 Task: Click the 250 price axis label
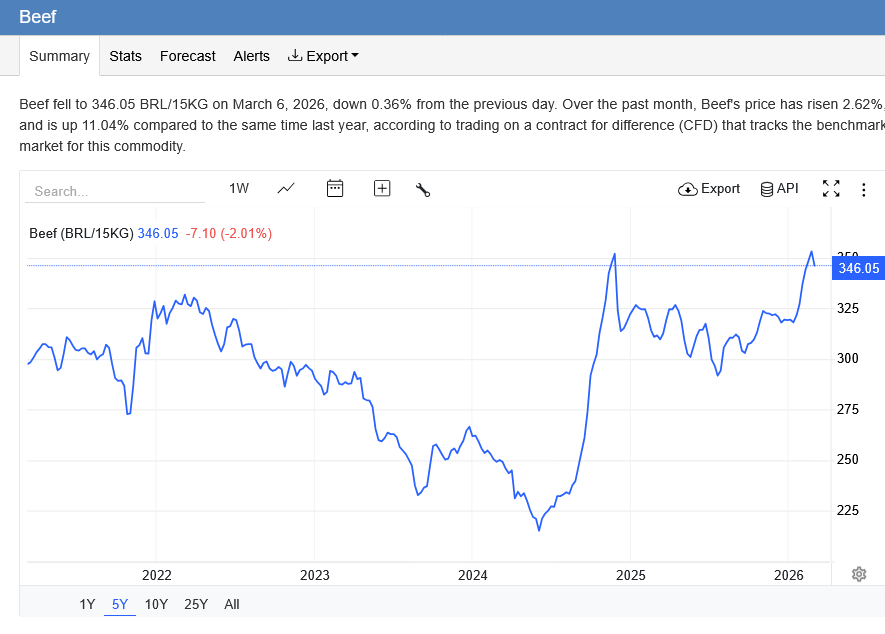(847, 459)
